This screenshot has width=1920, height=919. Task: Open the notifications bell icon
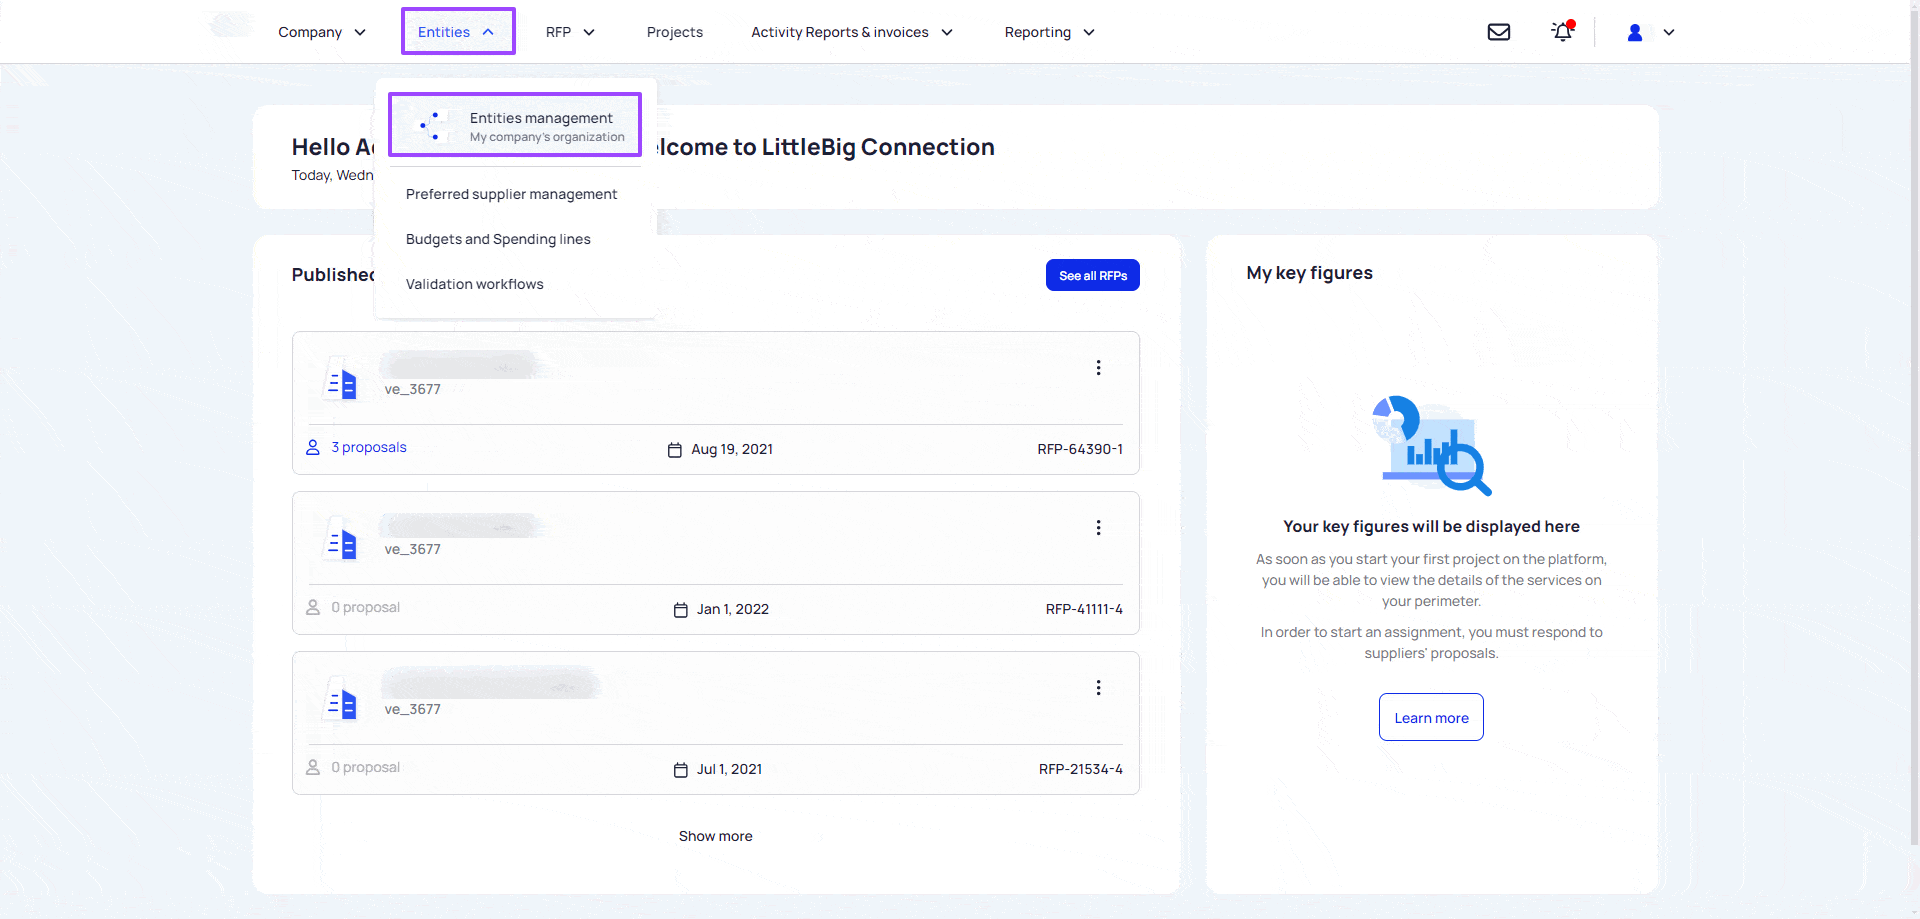click(1562, 32)
